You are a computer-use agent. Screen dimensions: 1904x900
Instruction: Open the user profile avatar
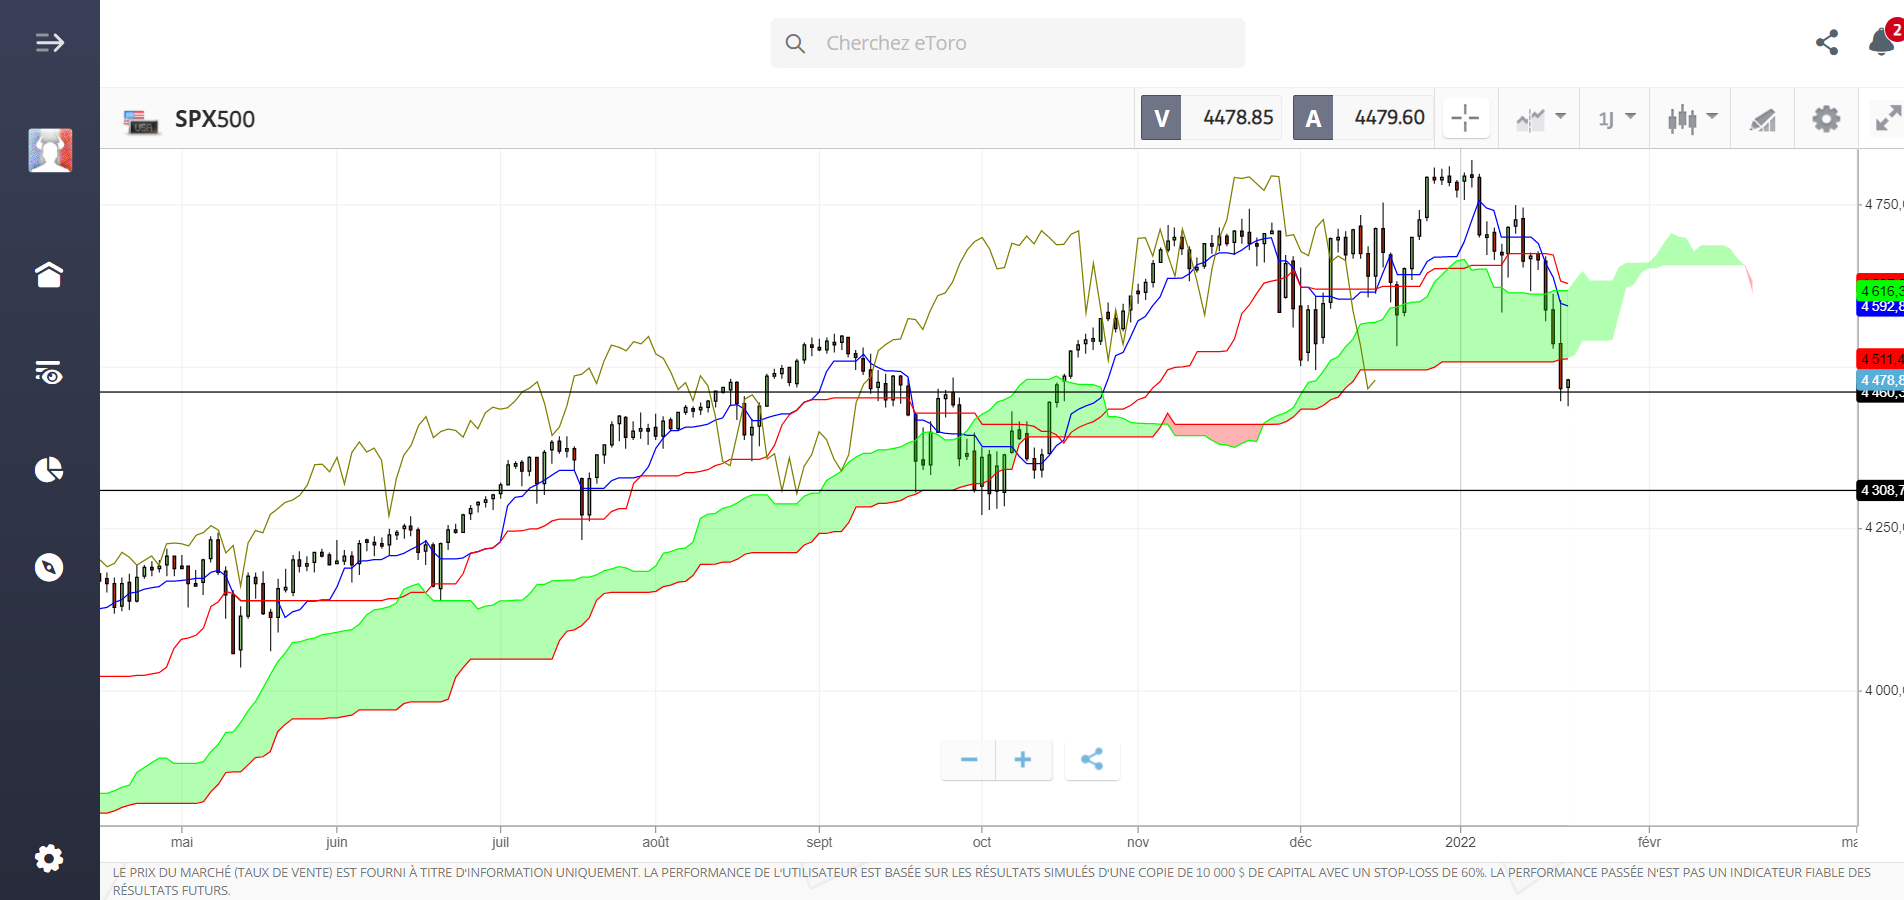[50, 150]
